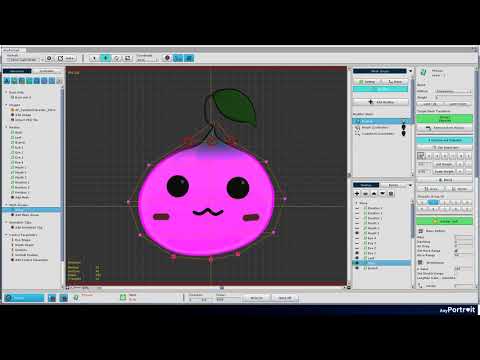Open the Coordinate dropdown in toolbar

(147, 60)
